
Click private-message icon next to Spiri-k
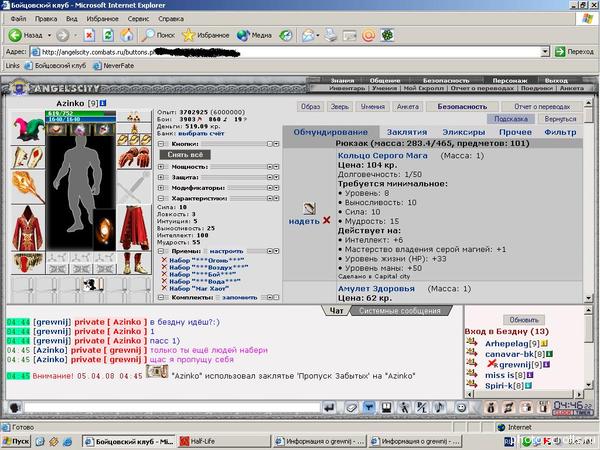(x=472, y=384)
